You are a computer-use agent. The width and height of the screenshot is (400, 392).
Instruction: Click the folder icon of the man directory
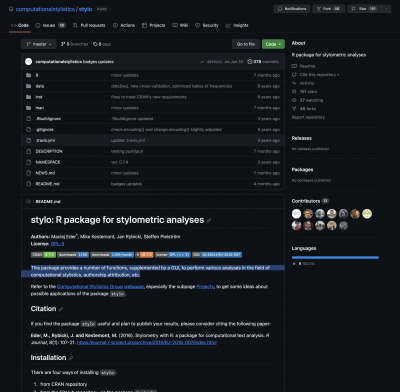pos(29,108)
